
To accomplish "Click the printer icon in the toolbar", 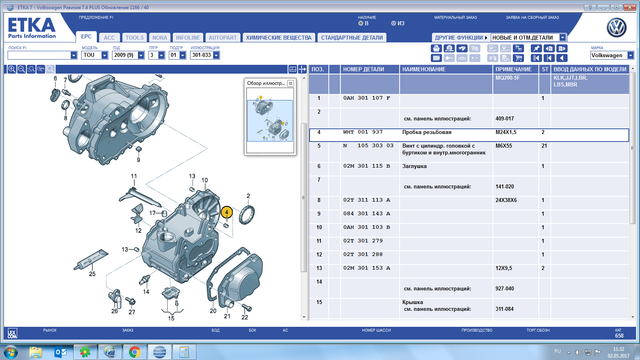I will click(436, 48).
